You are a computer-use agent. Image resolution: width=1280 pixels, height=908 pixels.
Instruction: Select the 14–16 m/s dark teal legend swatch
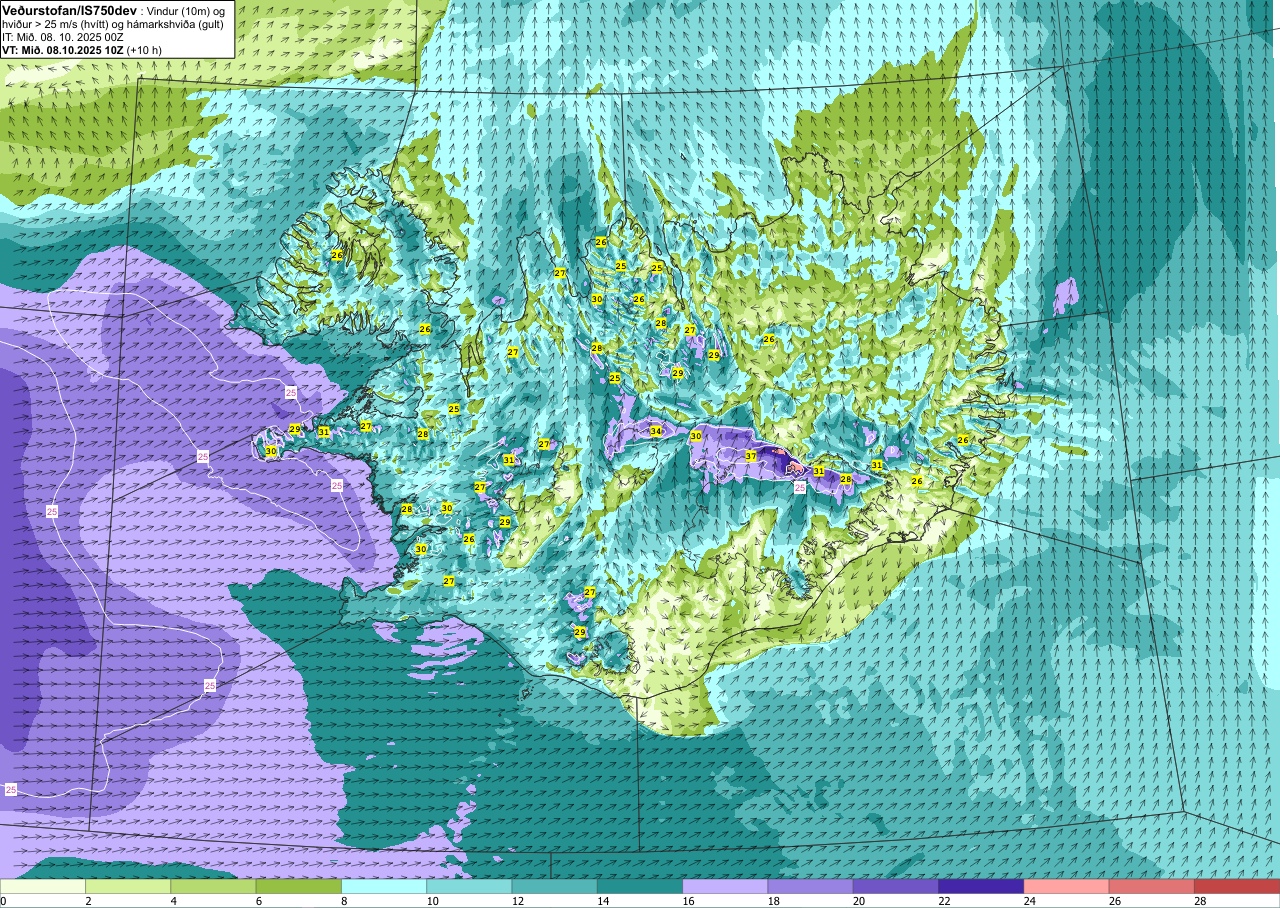(639, 886)
